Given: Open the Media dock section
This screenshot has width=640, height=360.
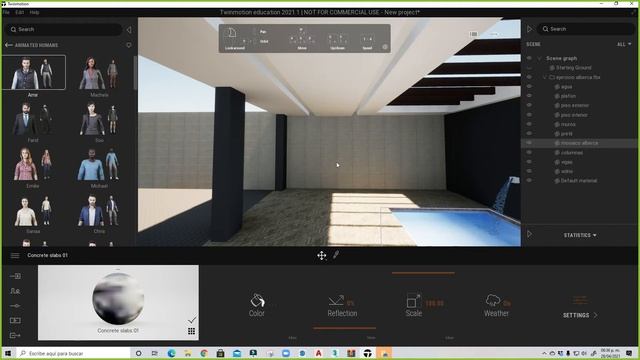Looking at the screenshot, I should pyautogui.click(x=15, y=320).
